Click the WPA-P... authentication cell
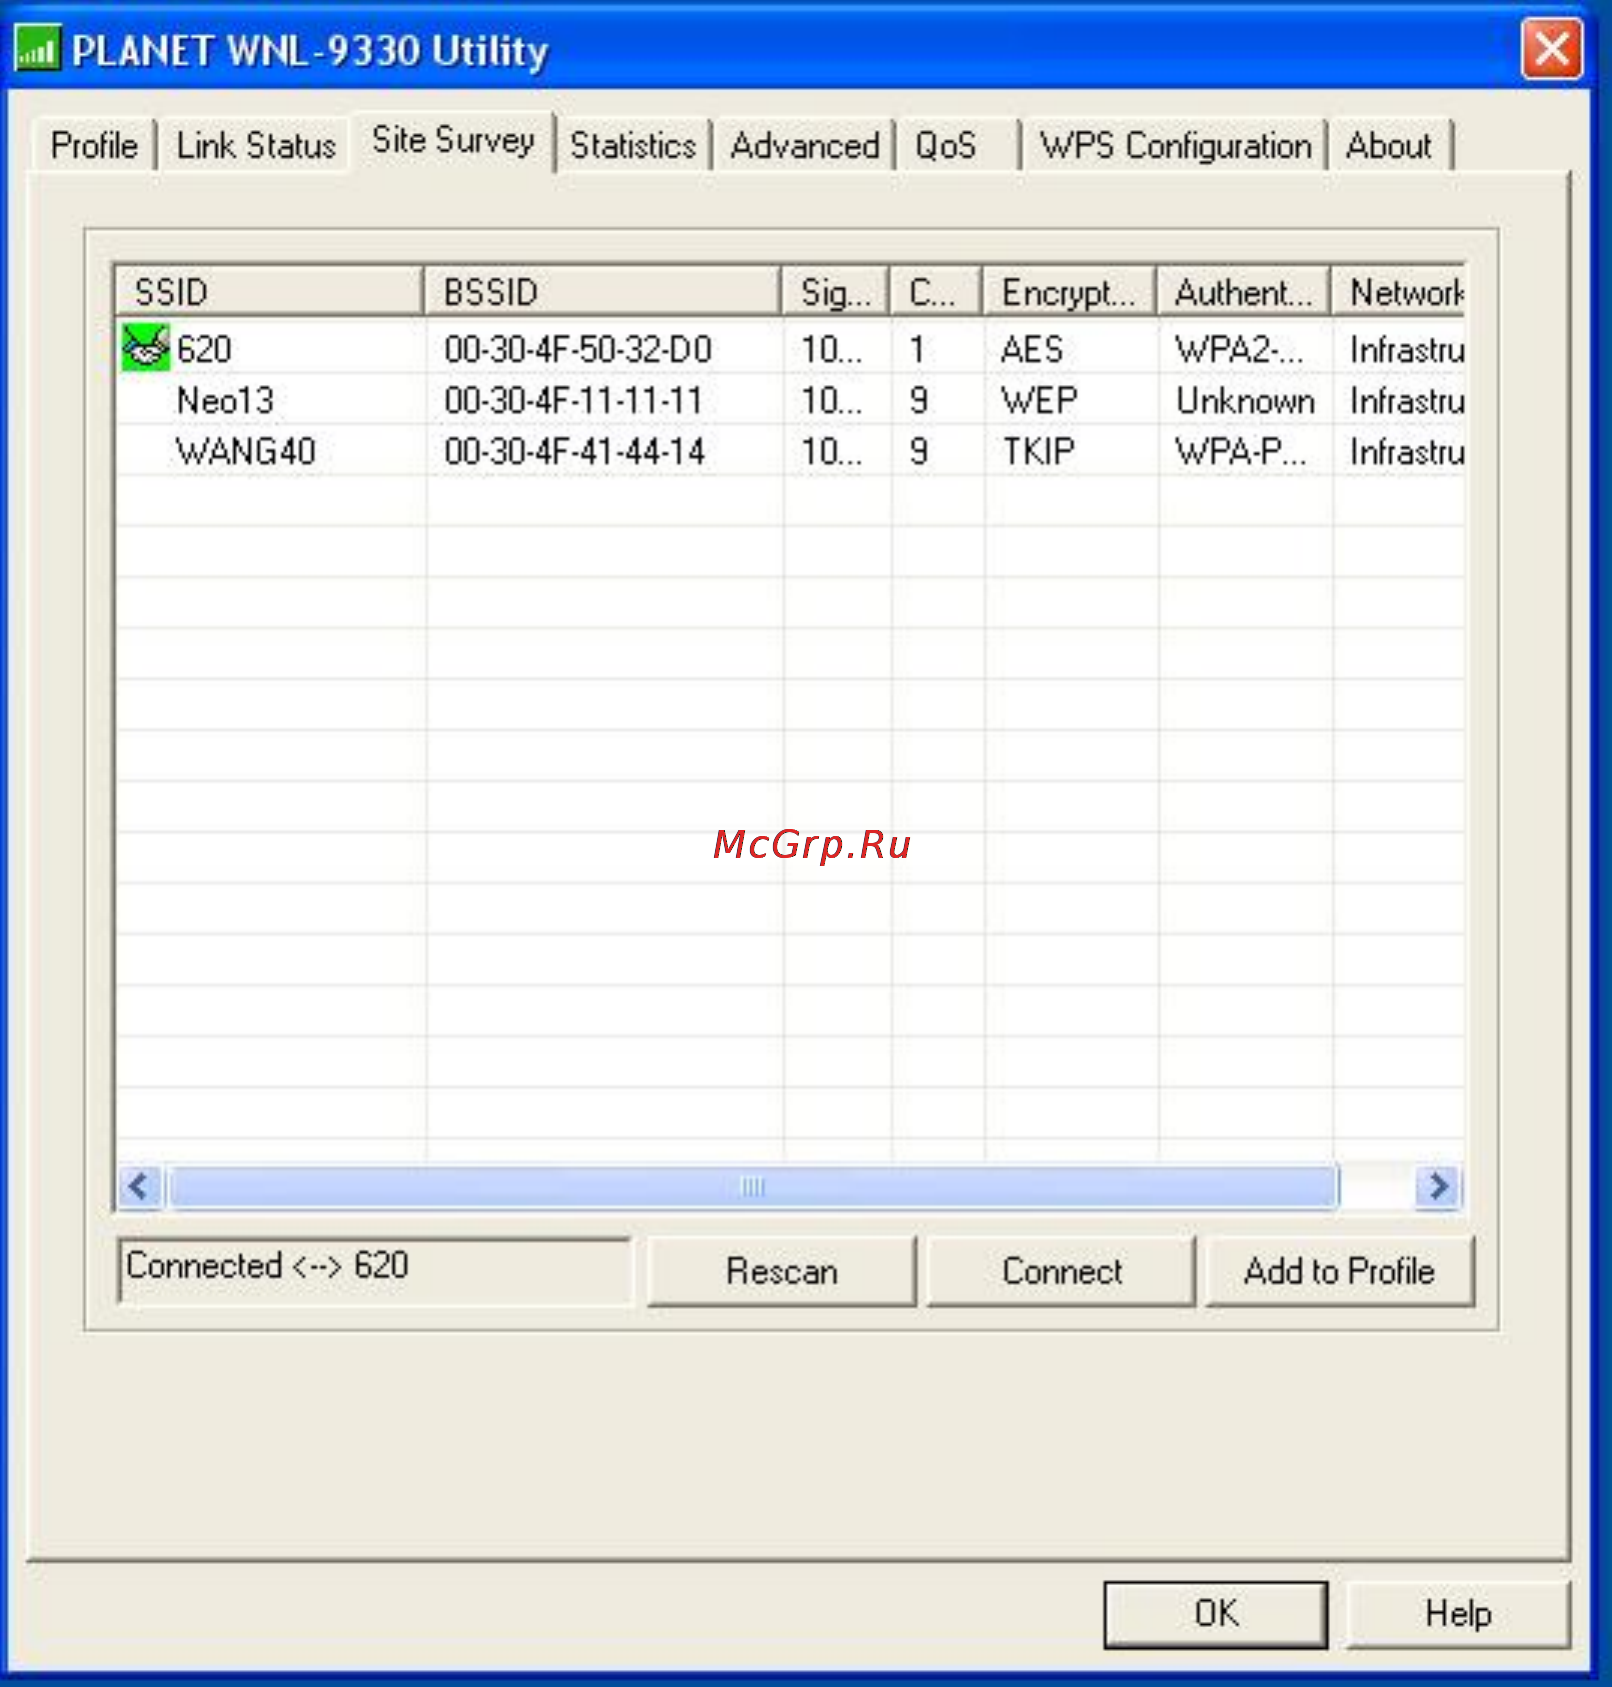Viewport: 1612px width, 1687px height. (x=1240, y=451)
